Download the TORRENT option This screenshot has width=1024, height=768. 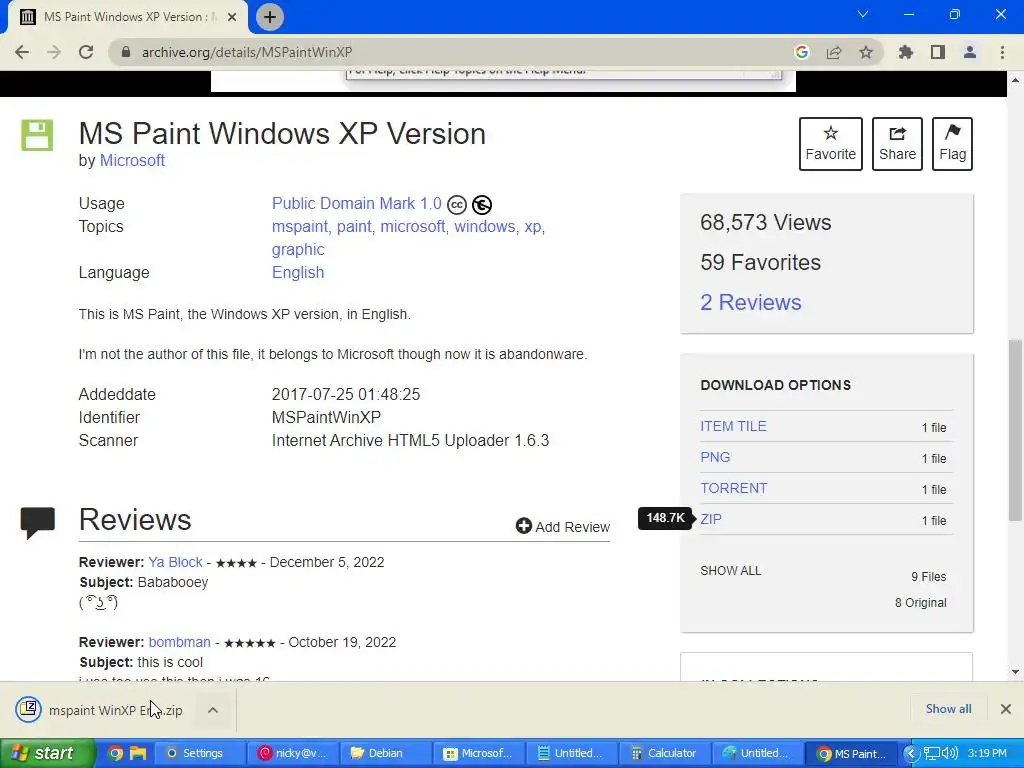(x=733, y=488)
